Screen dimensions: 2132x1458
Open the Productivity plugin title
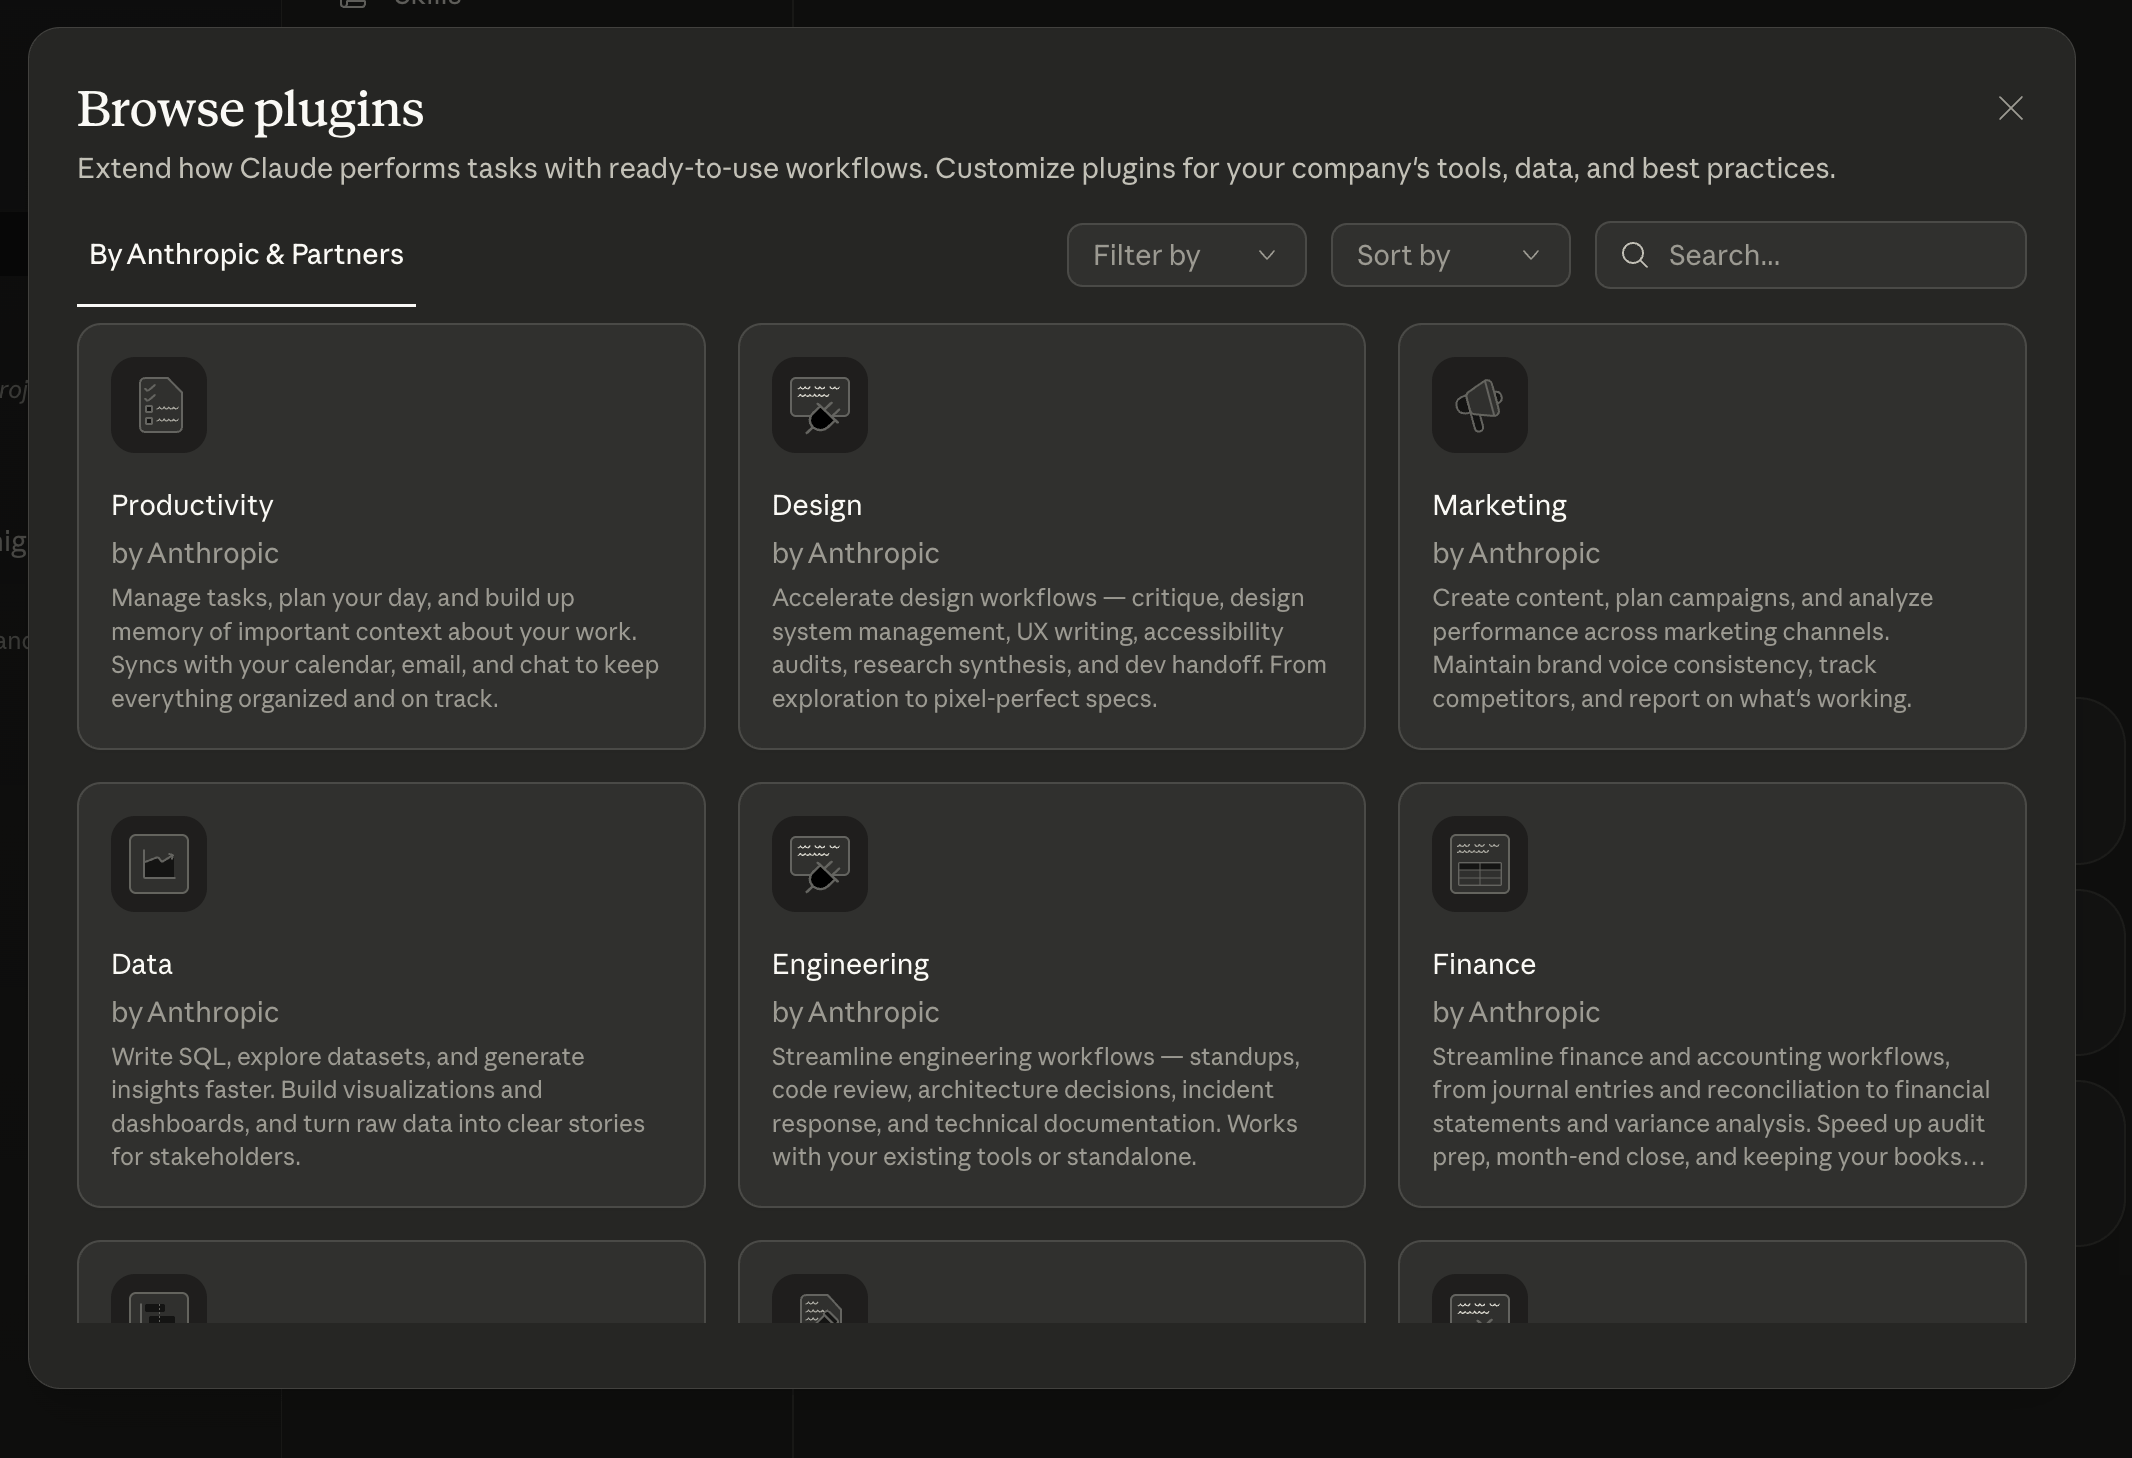(192, 505)
